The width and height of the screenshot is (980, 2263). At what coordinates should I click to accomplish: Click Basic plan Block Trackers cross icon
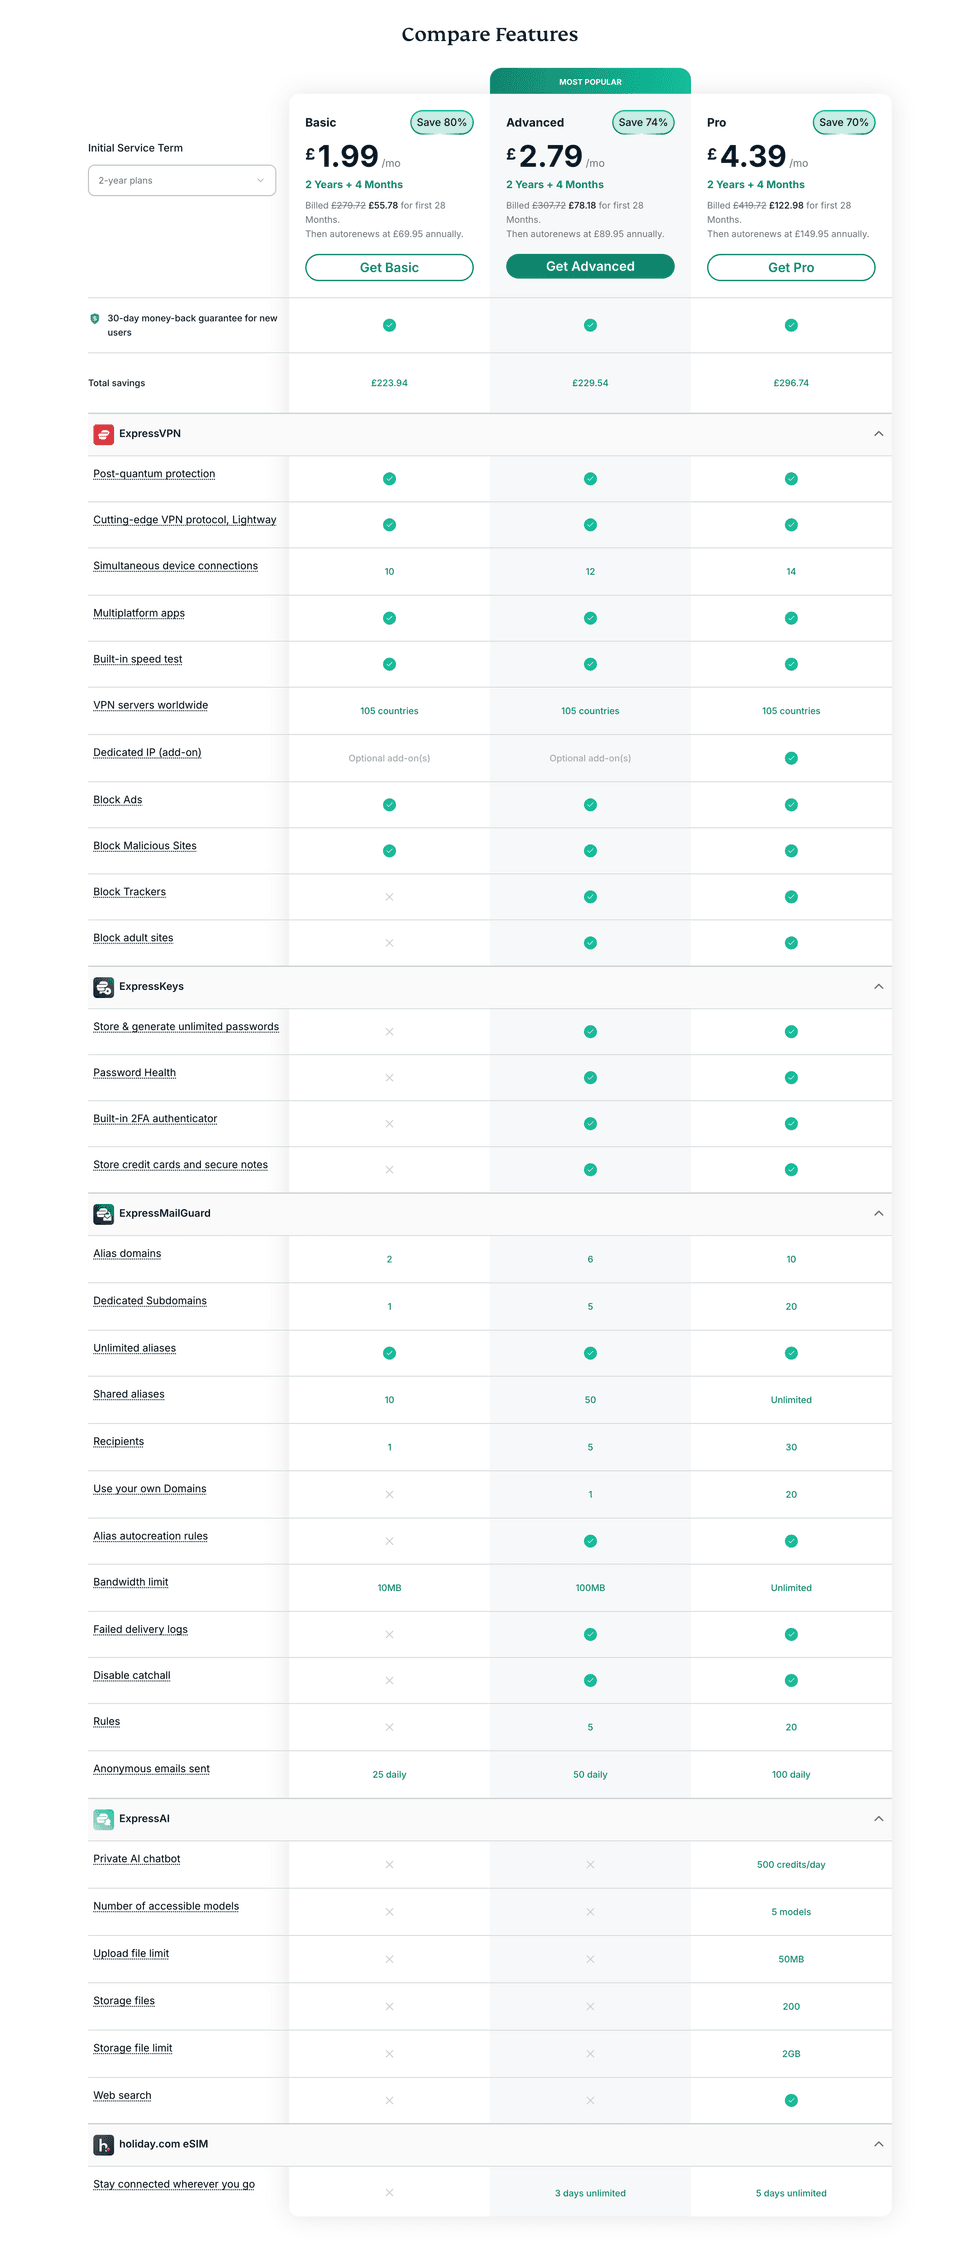click(389, 897)
